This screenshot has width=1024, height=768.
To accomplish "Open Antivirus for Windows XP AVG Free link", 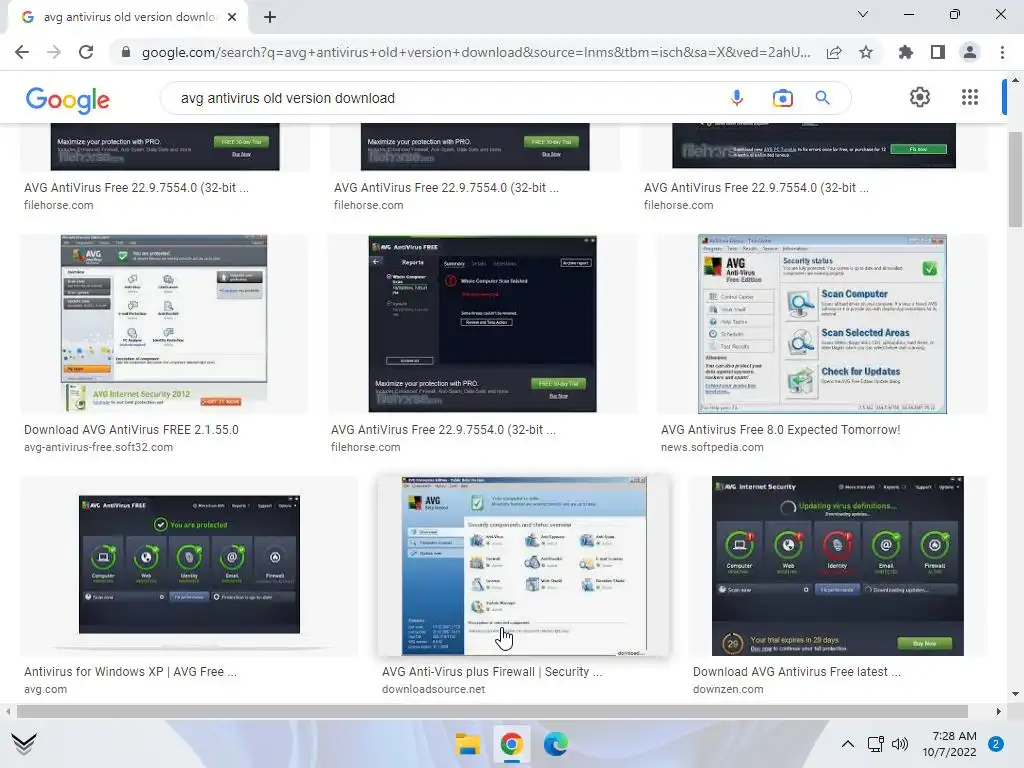I will tap(131, 671).
